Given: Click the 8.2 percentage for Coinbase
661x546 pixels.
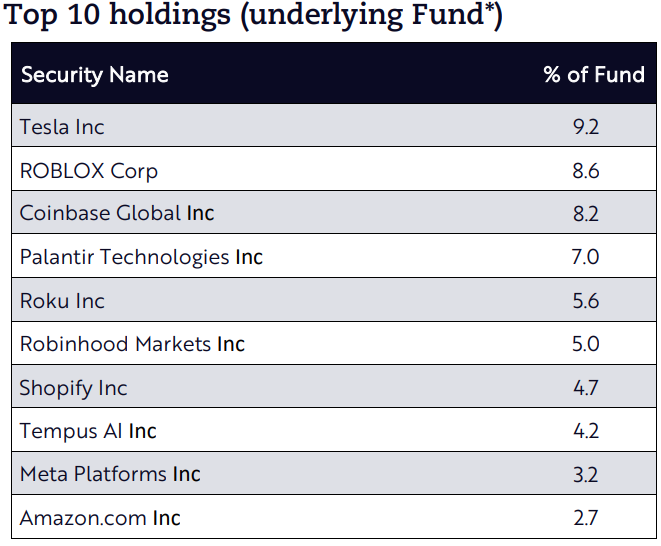Looking at the screenshot, I should point(586,214).
